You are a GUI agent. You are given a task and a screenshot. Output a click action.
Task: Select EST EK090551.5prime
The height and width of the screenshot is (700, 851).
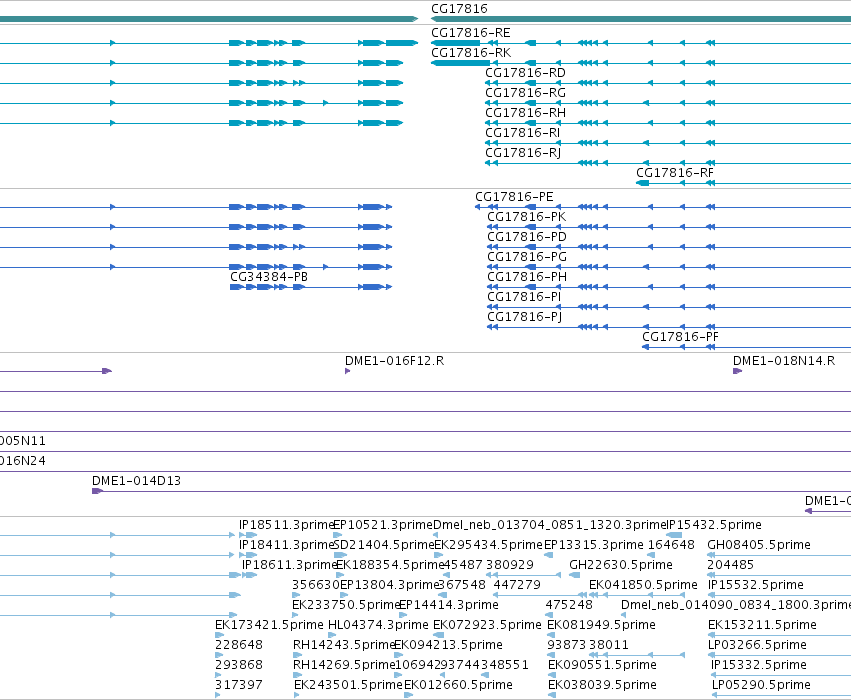point(602,665)
